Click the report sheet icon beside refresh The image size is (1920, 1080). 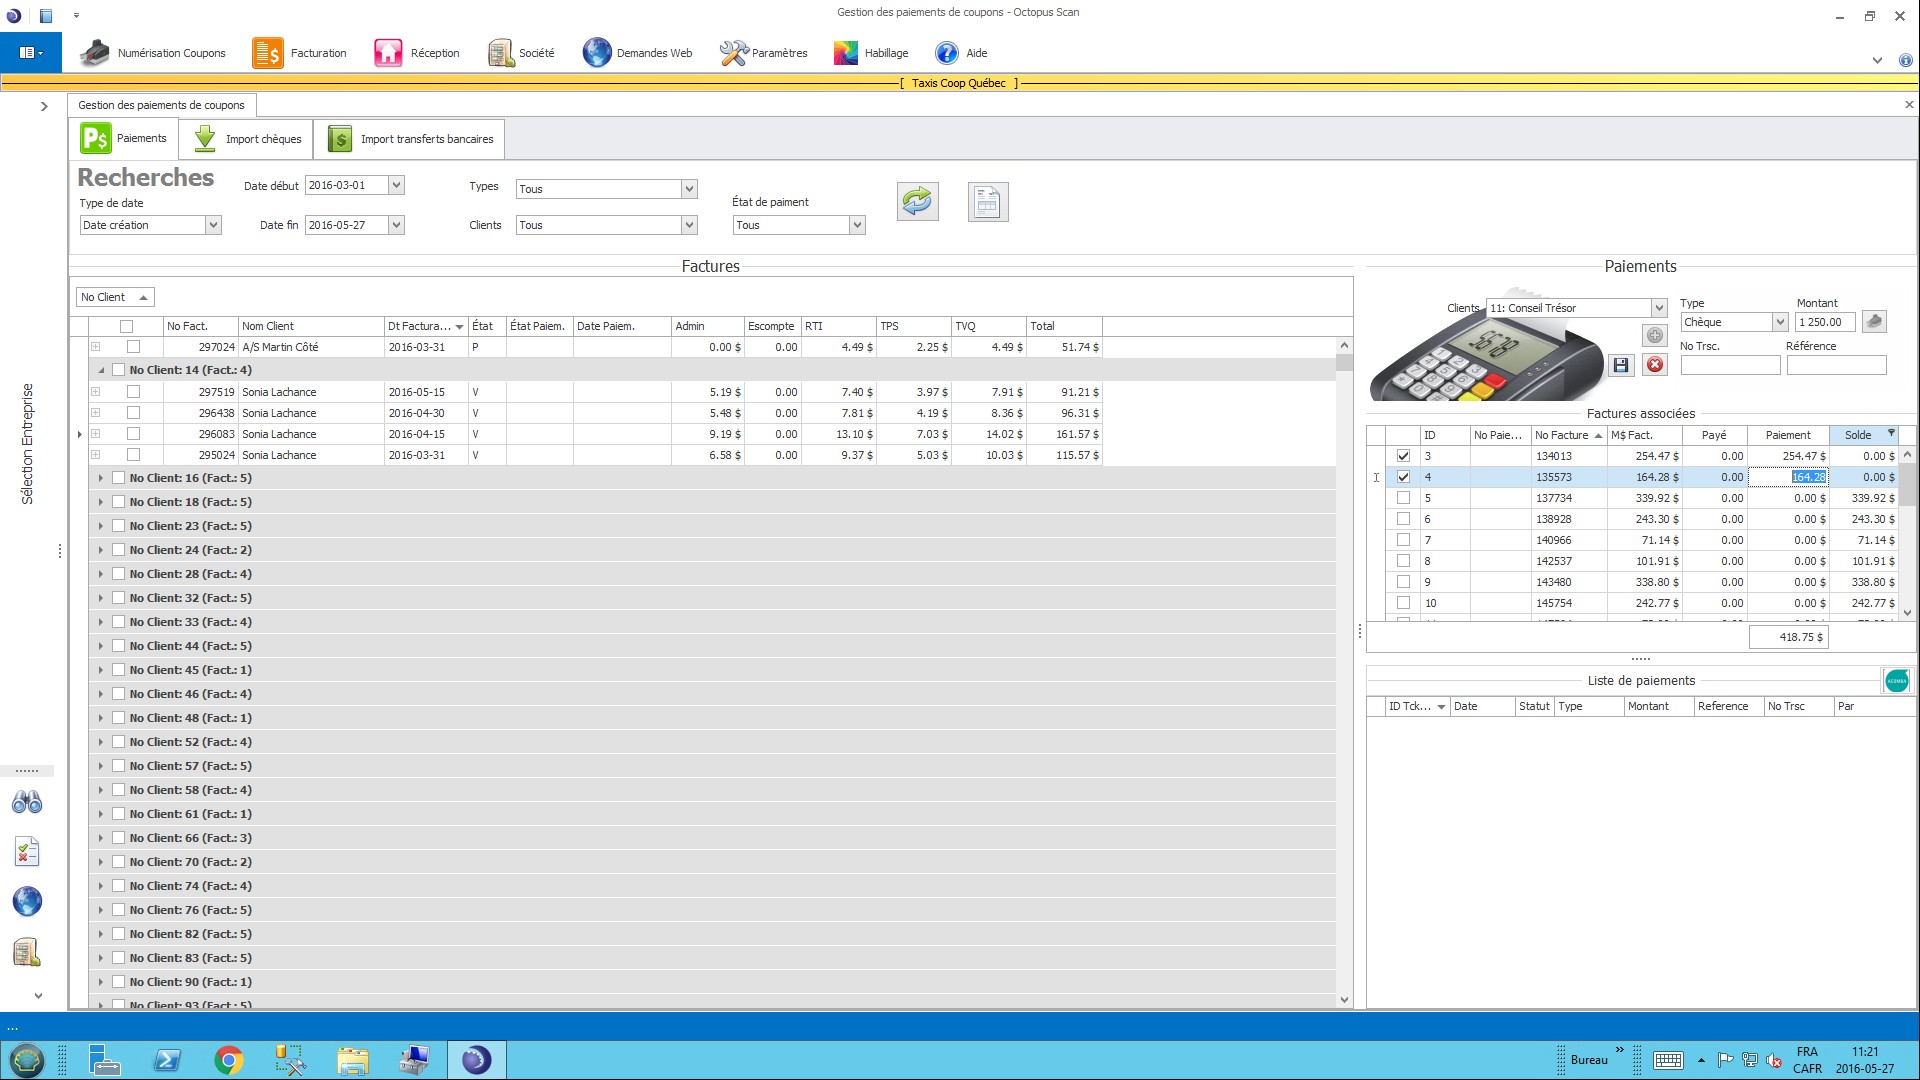[988, 202]
